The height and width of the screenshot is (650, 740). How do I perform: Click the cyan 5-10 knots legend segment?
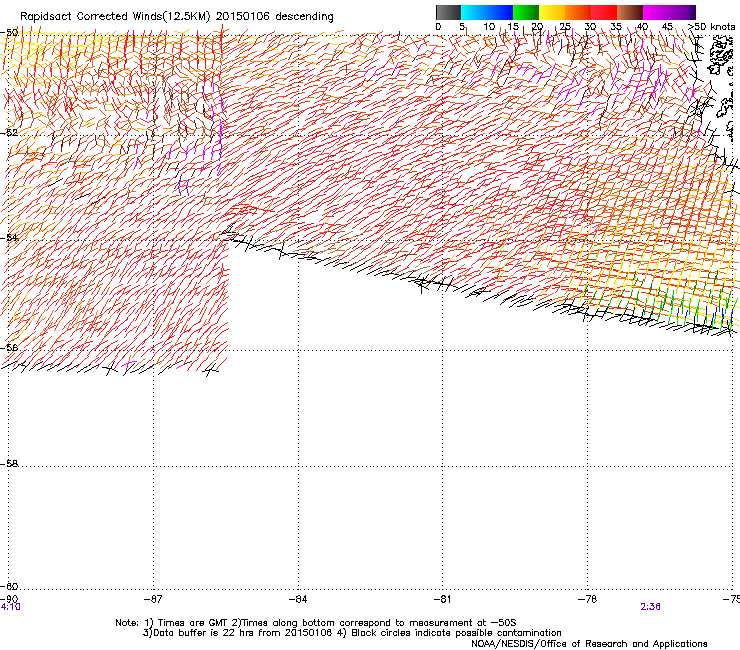coord(474,12)
